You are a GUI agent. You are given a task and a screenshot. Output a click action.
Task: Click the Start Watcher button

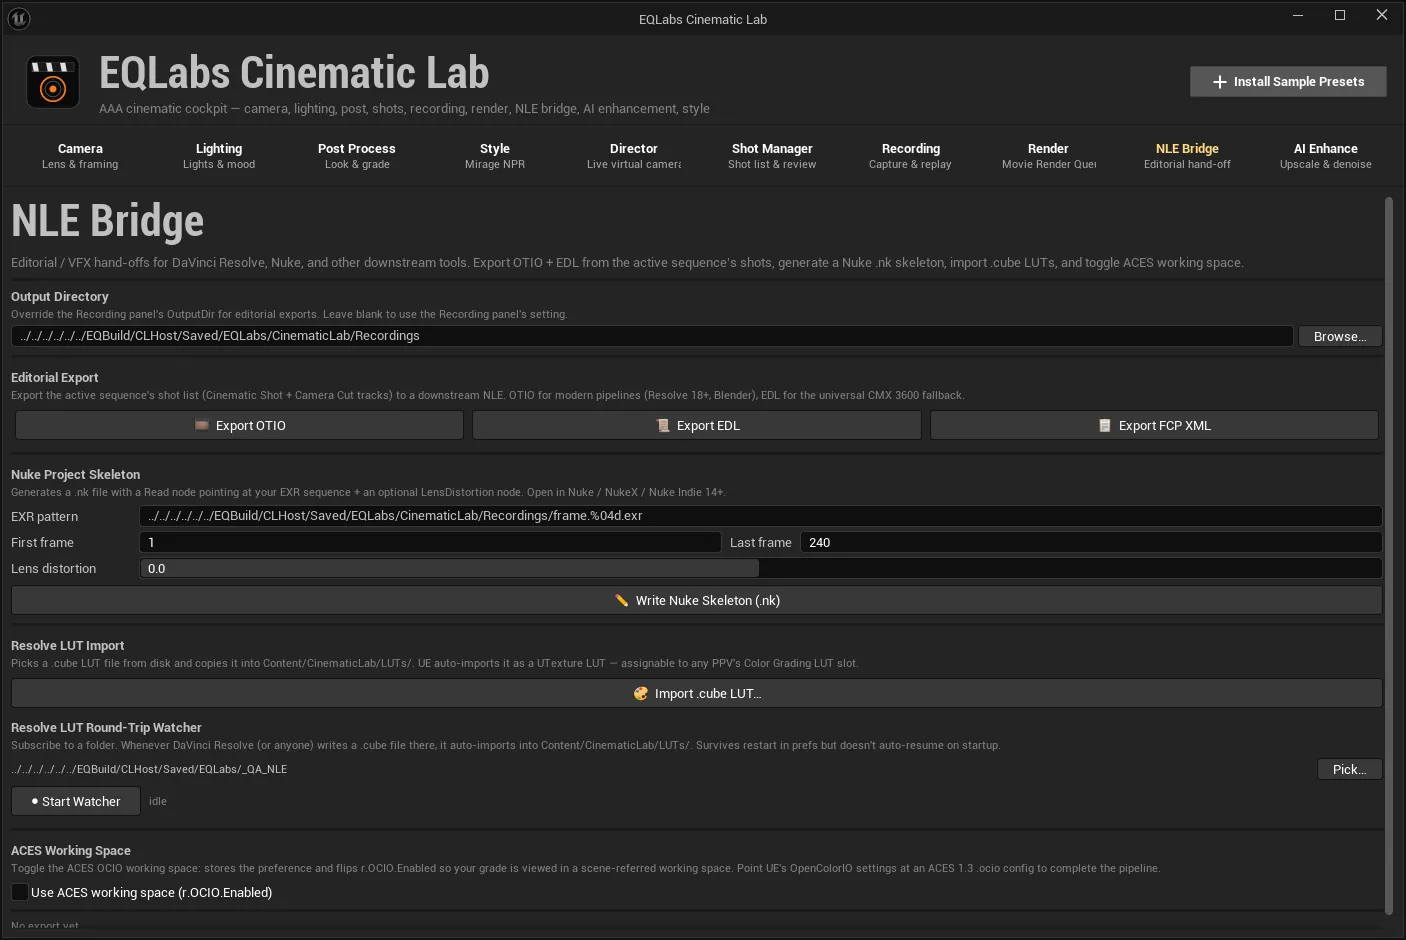click(76, 801)
